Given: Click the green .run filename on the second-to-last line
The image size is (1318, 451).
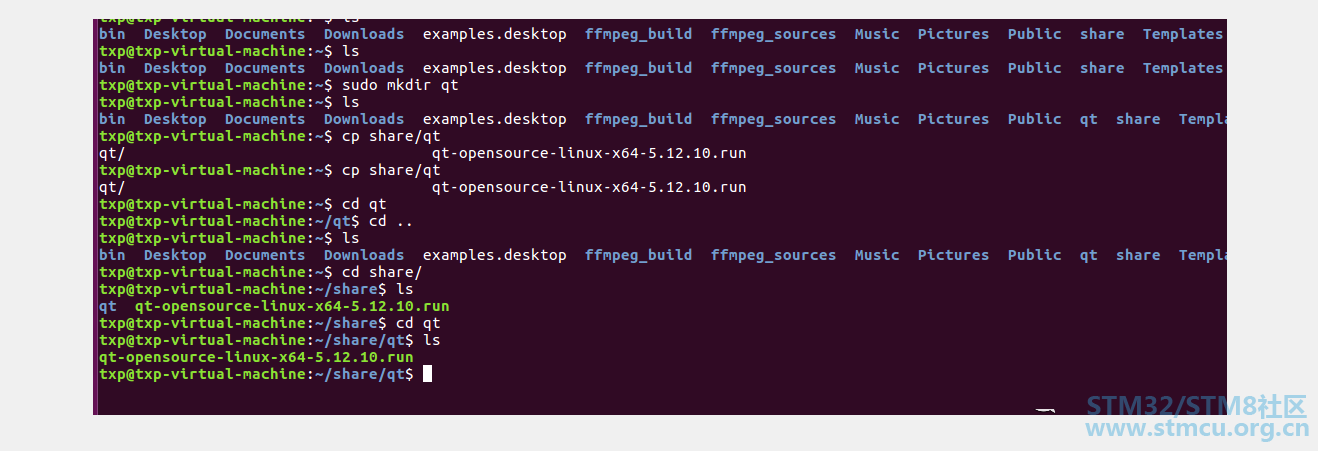Looking at the screenshot, I should coord(256,357).
